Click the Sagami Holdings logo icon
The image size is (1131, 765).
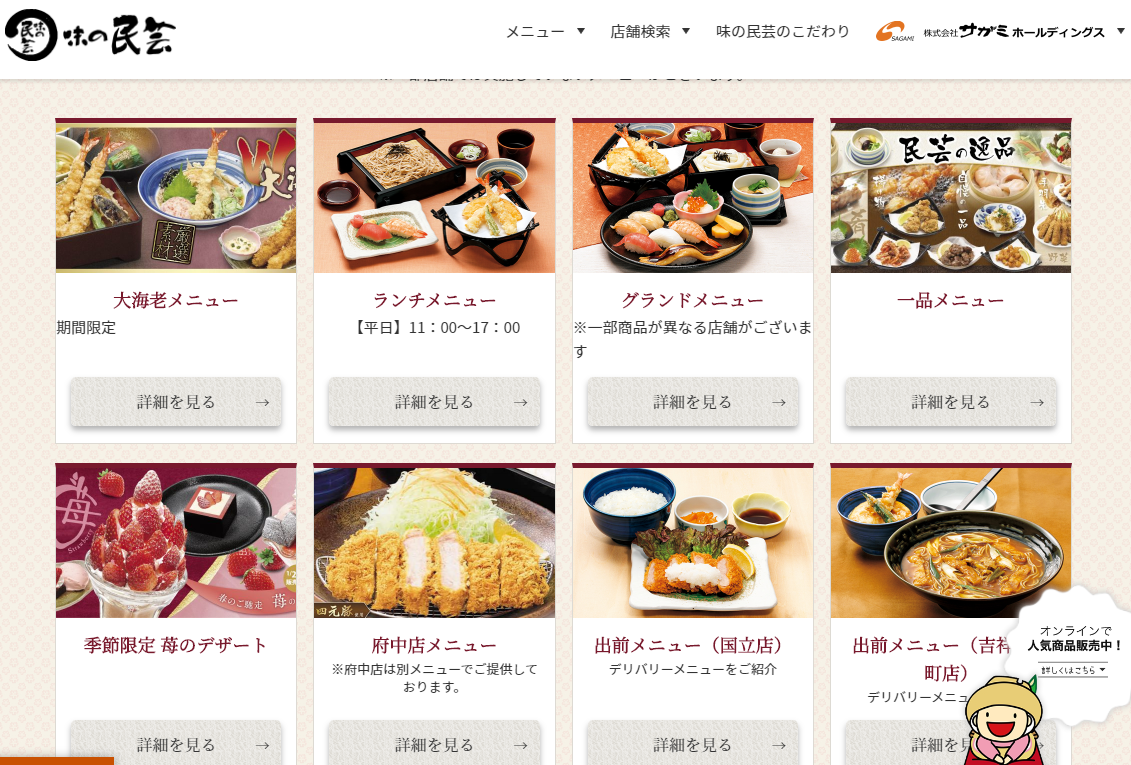click(894, 32)
